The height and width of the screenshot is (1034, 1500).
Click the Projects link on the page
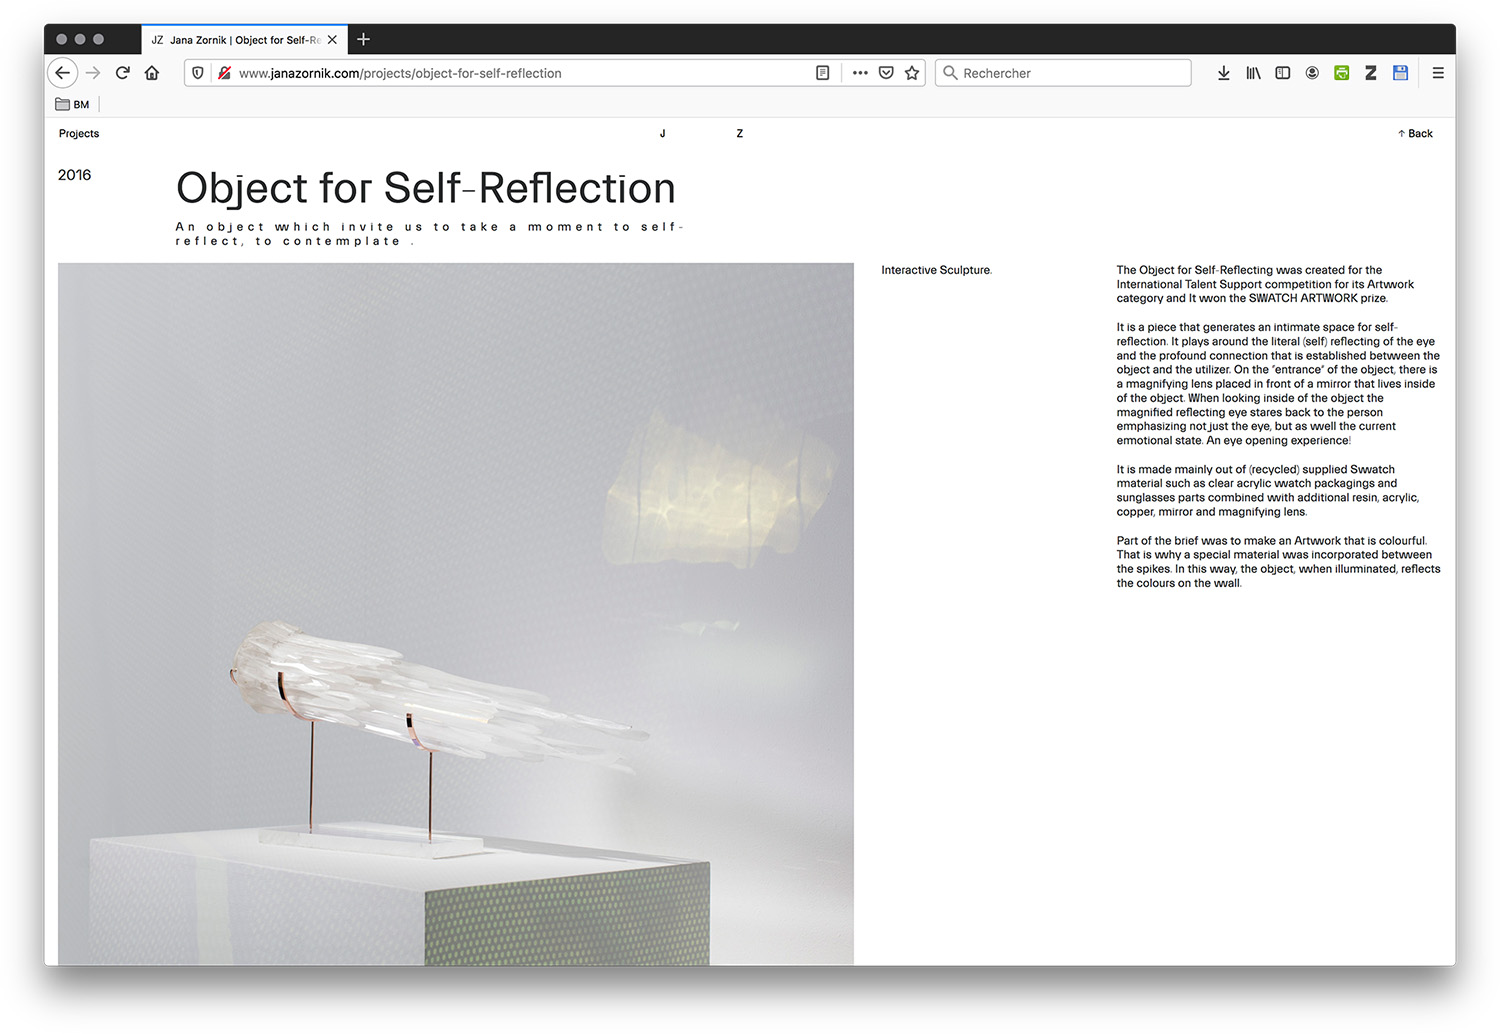pyautogui.click(x=79, y=134)
